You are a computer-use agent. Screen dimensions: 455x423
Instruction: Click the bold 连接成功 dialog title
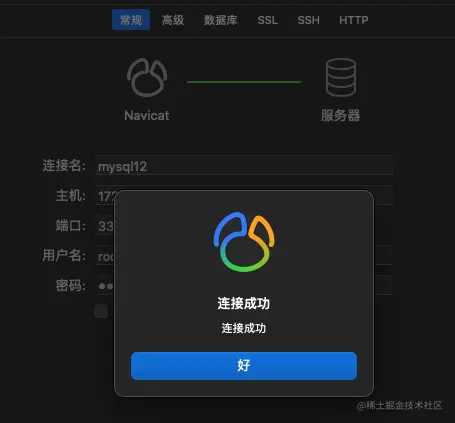coord(244,303)
